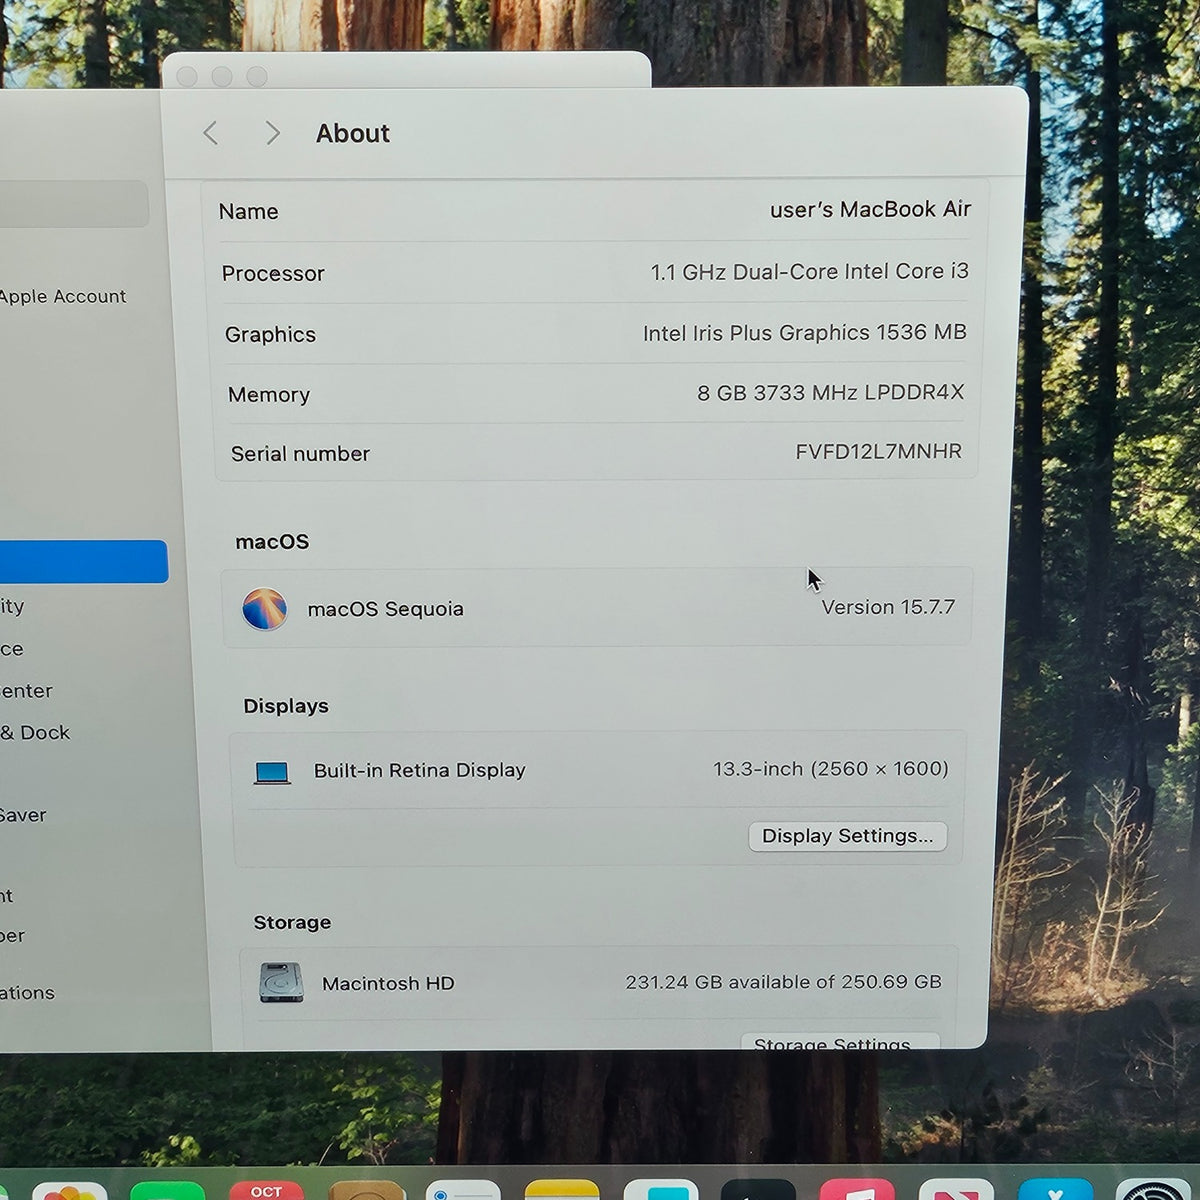The height and width of the screenshot is (1200, 1200).
Task: Click the "Graphics" row label
Action: [x=270, y=335]
